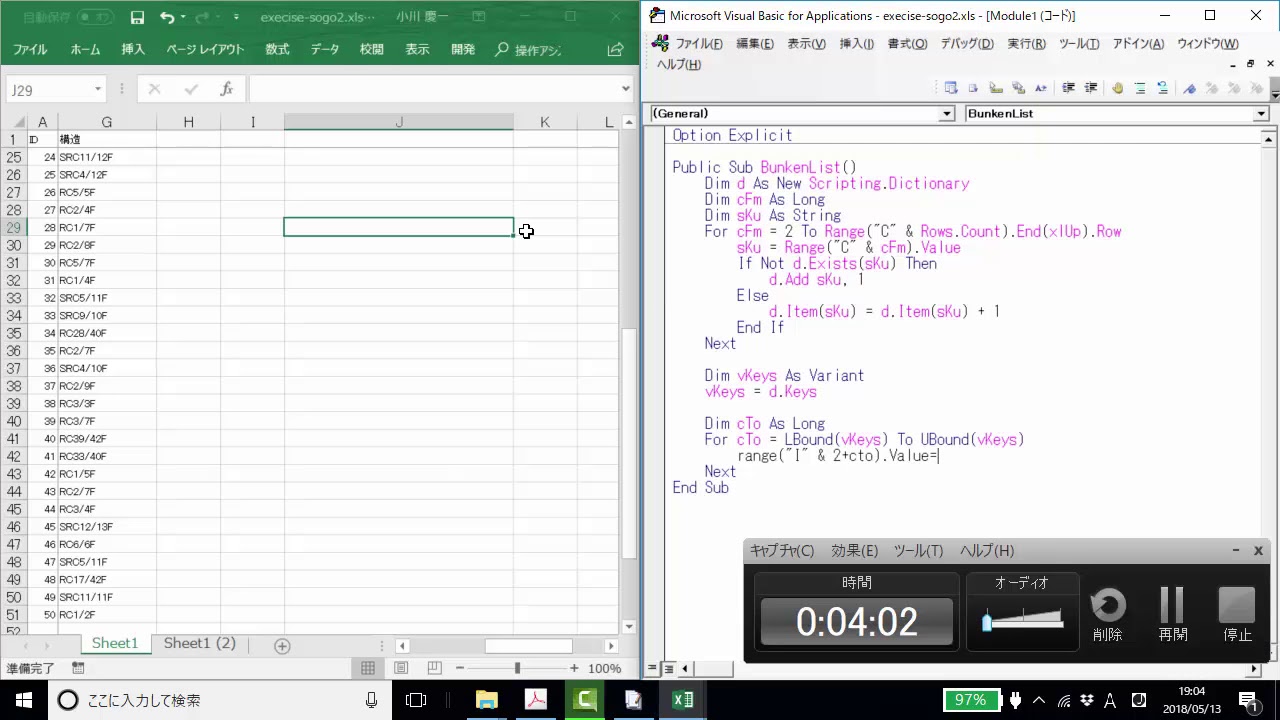Toggle the AutoSave switch

[x=95, y=17]
